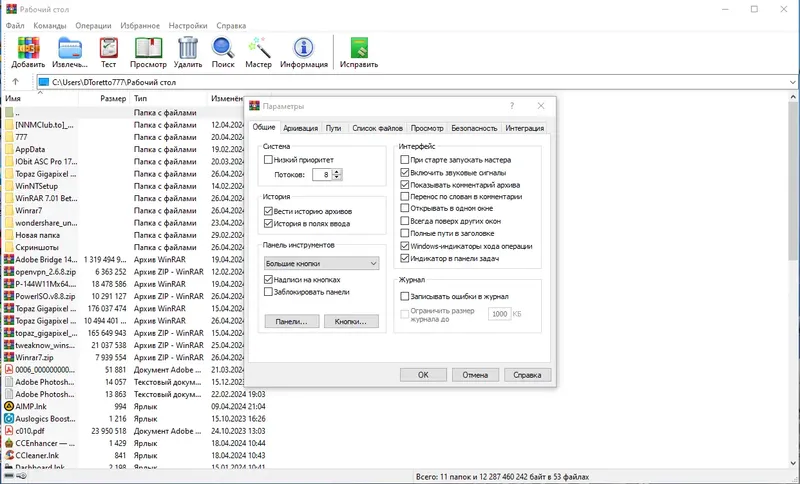This screenshot has width=800, height=484.
Task: Click the Справка button in dialog
Action: pyautogui.click(x=528, y=375)
